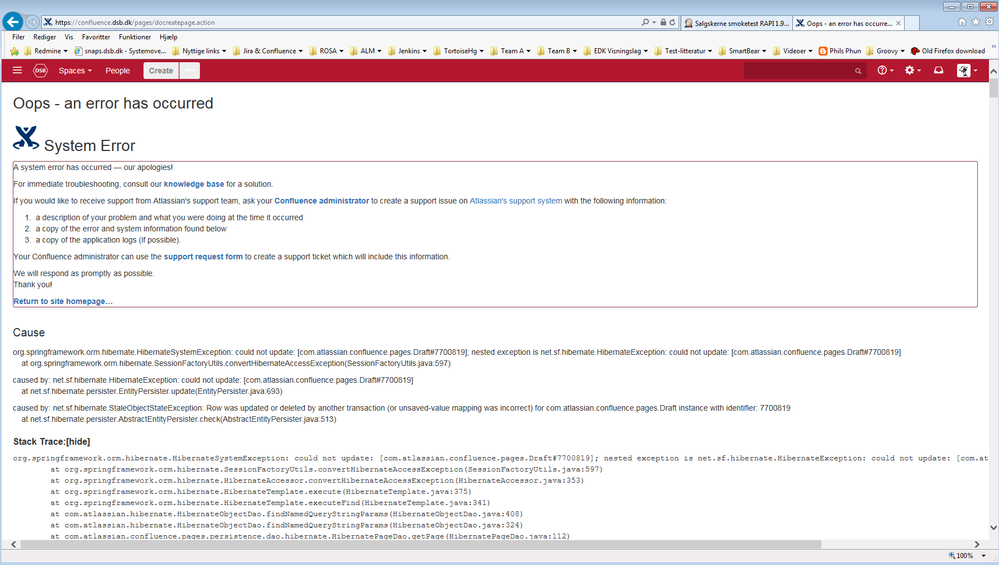Expand Groovy favorites folder
This screenshot has height=565, width=999.
[x=886, y=51]
